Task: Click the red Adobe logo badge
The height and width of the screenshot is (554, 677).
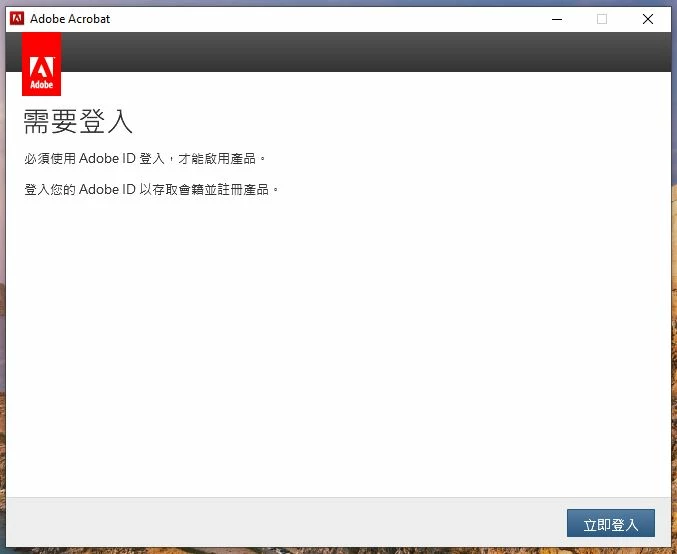Action: coord(41,64)
